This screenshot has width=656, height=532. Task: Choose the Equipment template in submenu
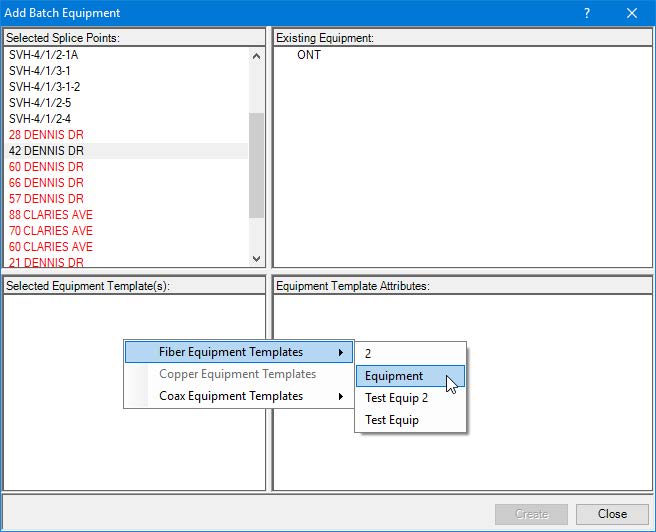[410, 376]
